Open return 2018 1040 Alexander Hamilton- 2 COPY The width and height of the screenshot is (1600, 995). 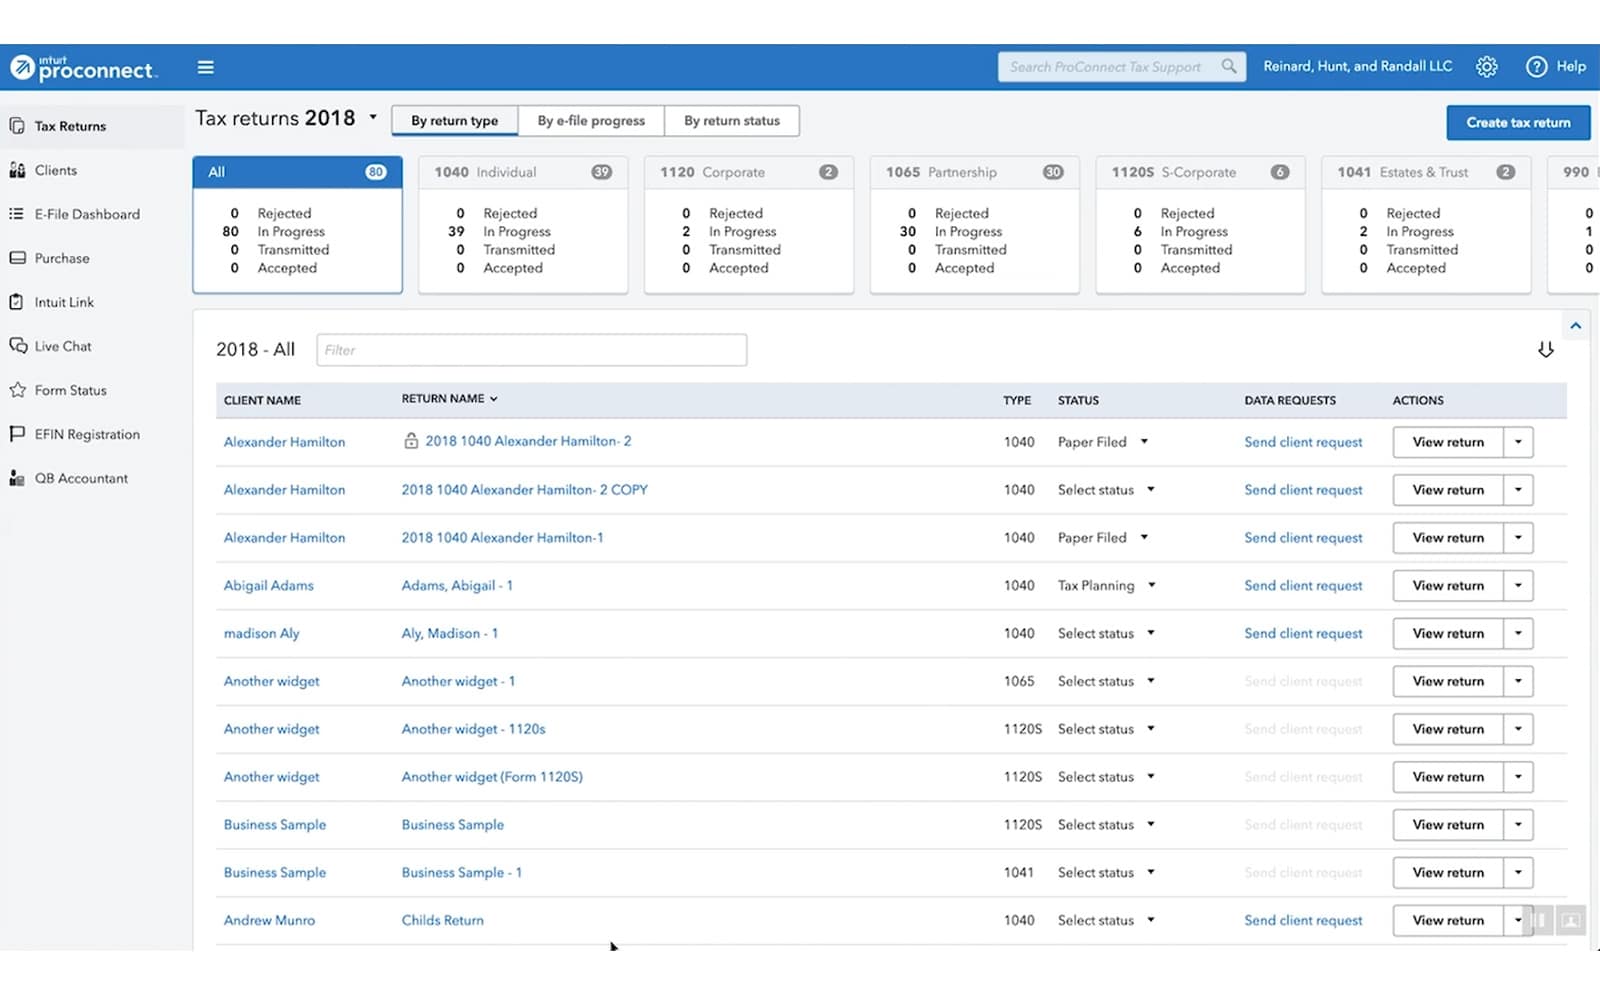click(x=525, y=490)
